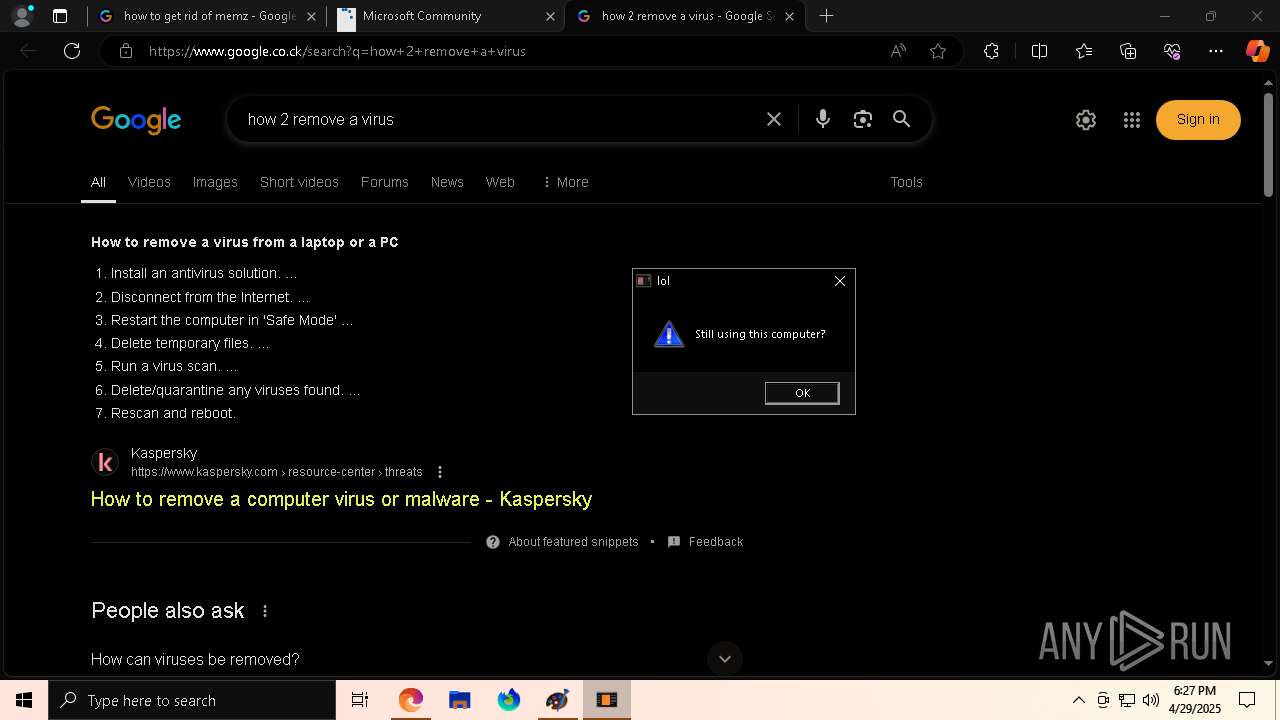The image size is (1280, 720).
Task: Show hidden system tray icons
Action: 1078,700
